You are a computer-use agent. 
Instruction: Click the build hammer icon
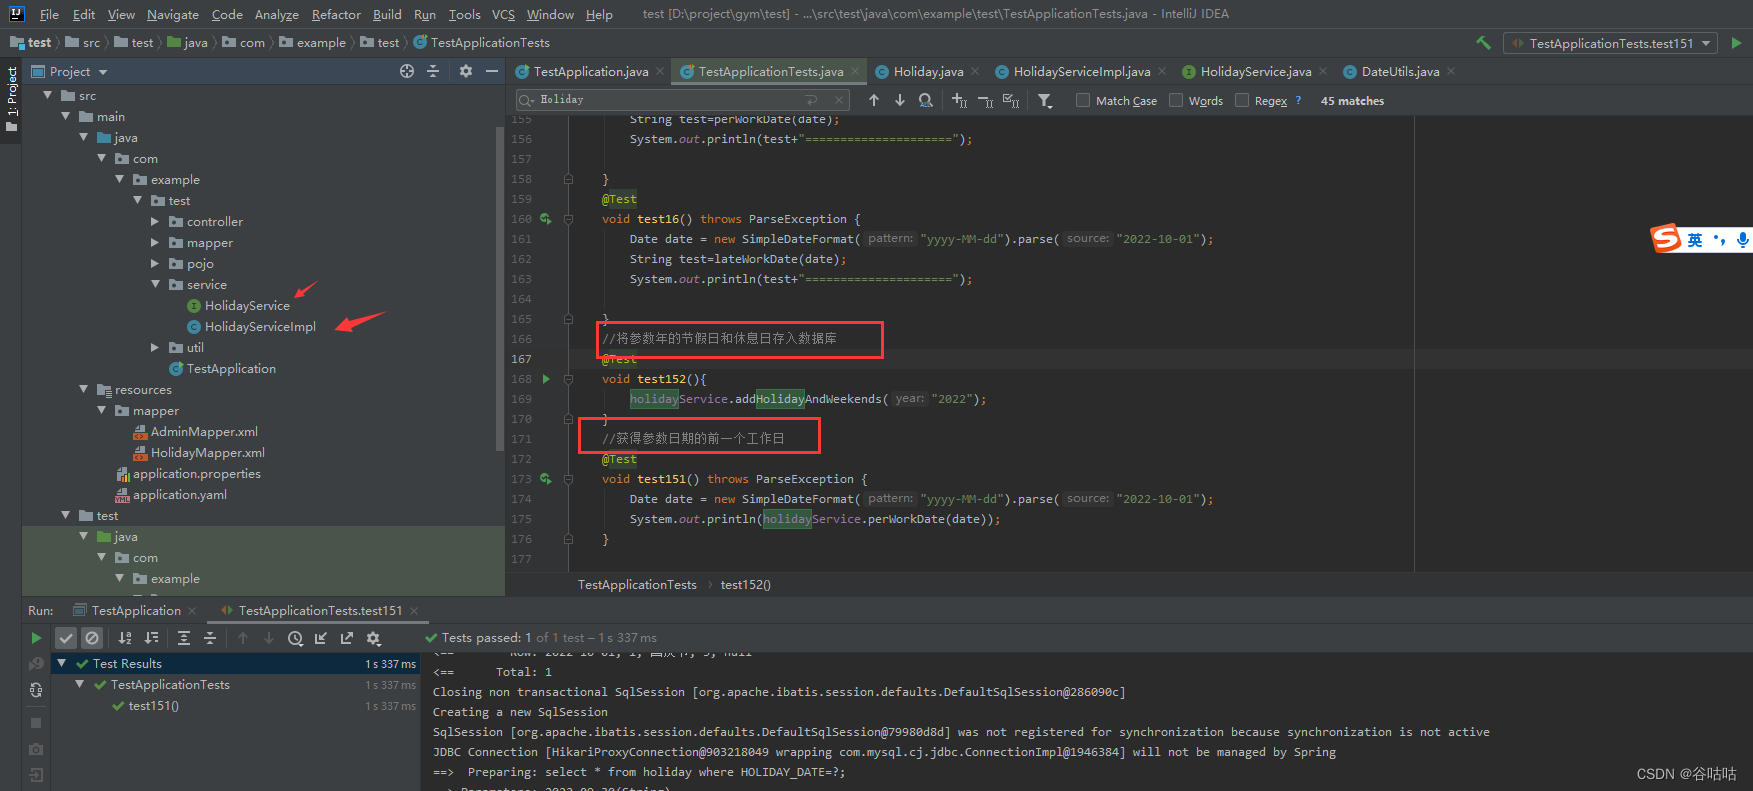(x=1483, y=43)
